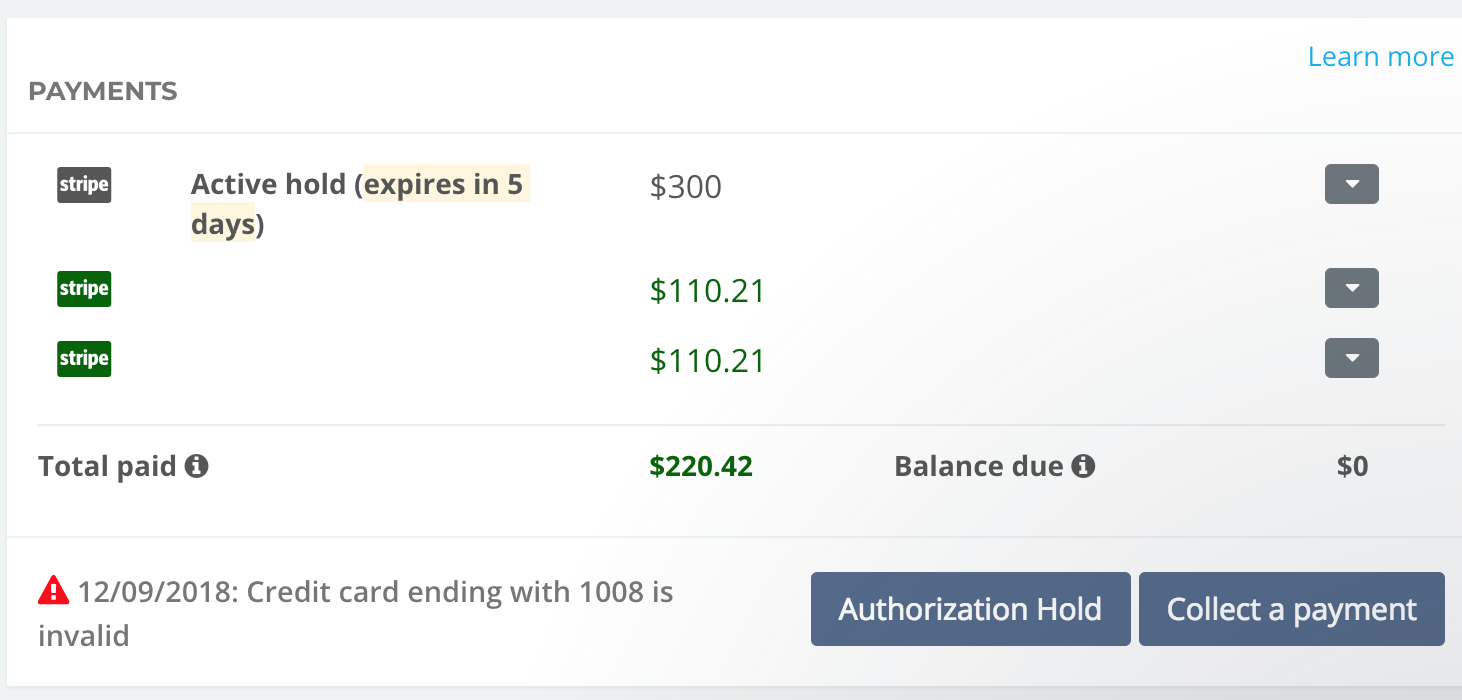
Task: Click the $0 balance due value
Action: pos(1352,466)
